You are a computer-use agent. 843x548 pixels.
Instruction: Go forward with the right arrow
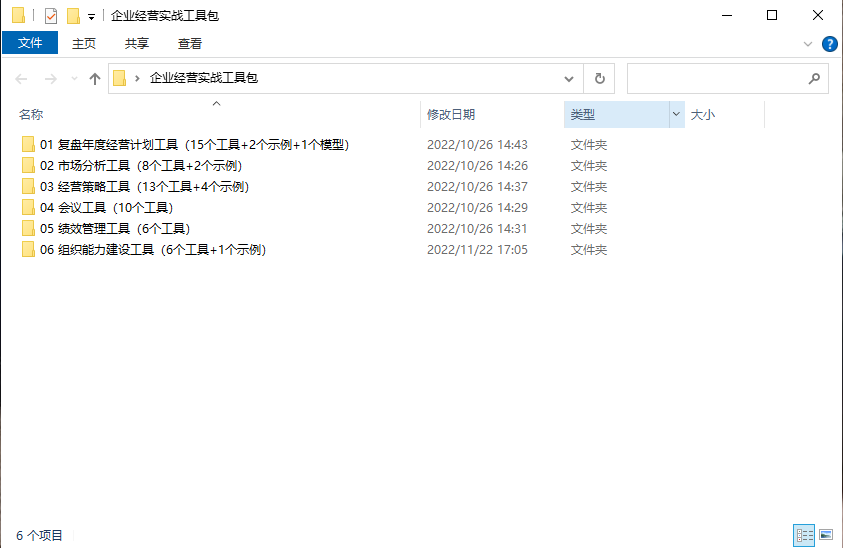click(51, 79)
